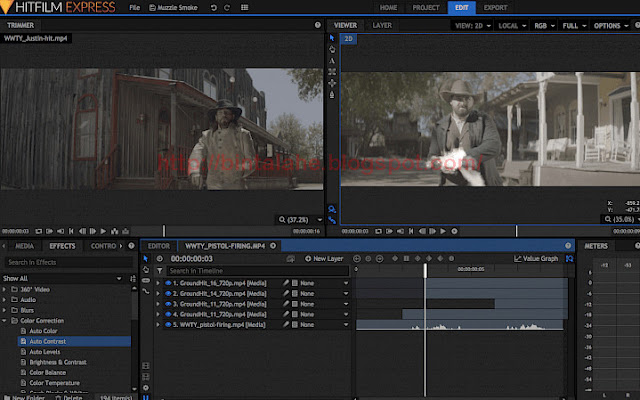Switch to the HOME screen tab
Screen dimensions: 640x400
(388, 7)
